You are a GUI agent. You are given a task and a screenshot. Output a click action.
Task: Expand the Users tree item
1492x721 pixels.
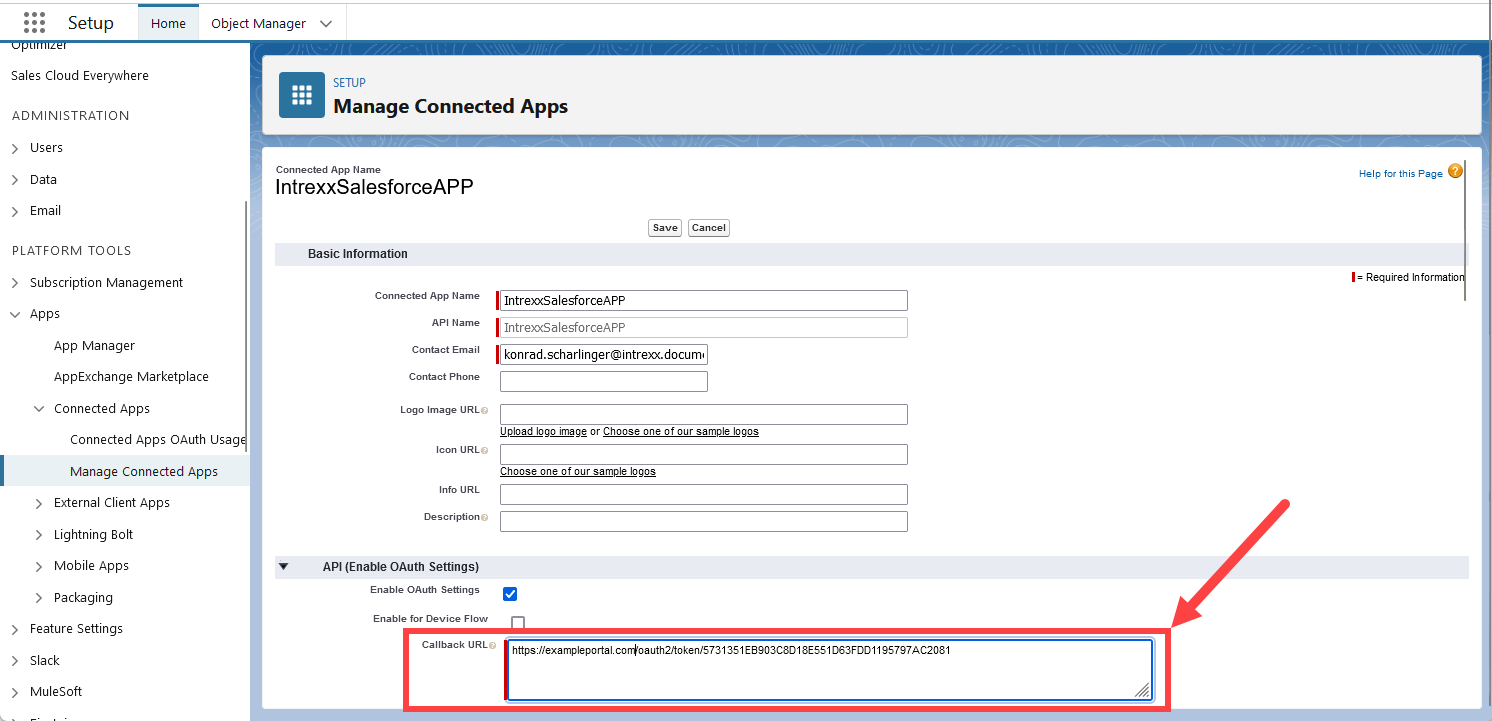coord(15,148)
